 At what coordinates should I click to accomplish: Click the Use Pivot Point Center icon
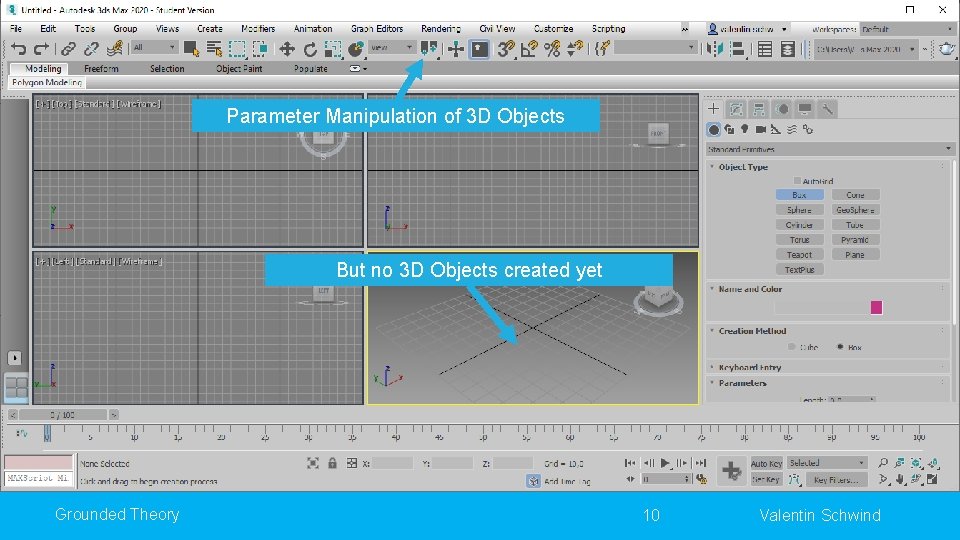point(429,49)
